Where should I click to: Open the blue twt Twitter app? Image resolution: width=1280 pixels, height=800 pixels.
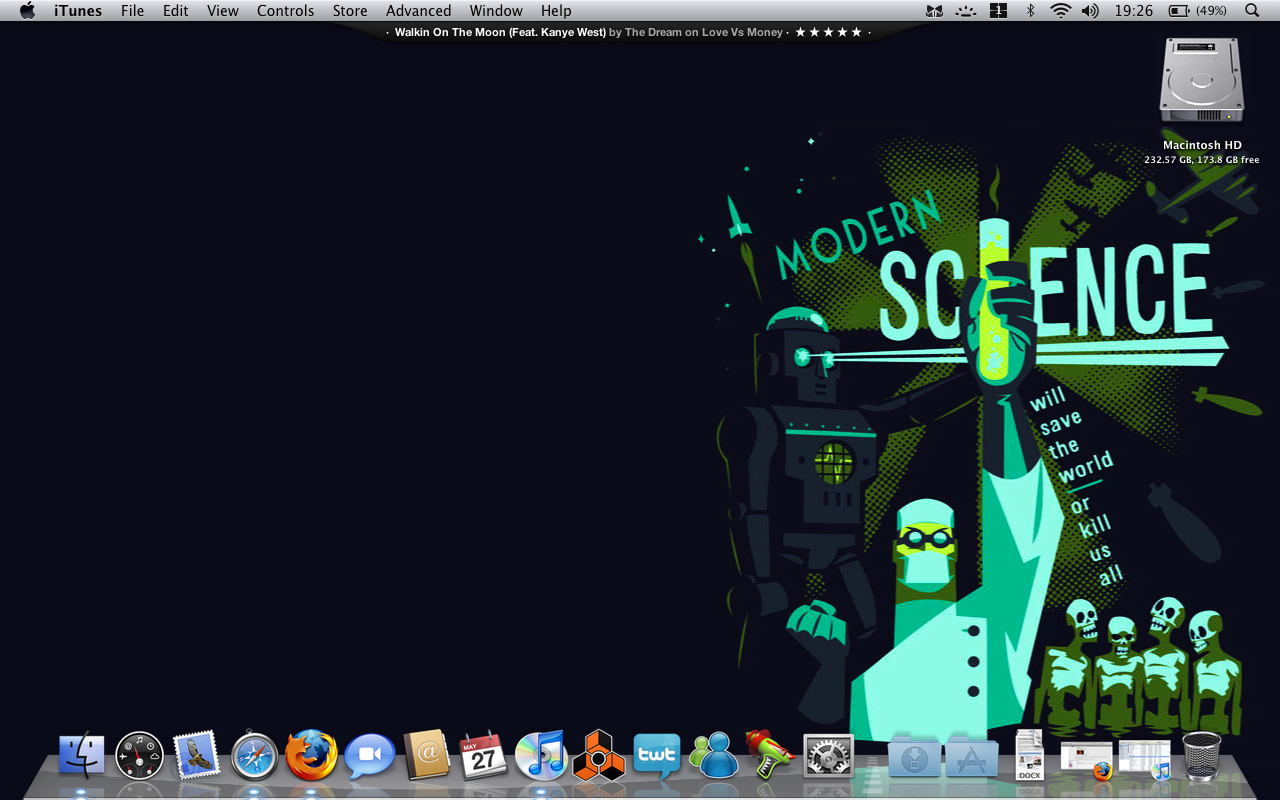pos(657,755)
